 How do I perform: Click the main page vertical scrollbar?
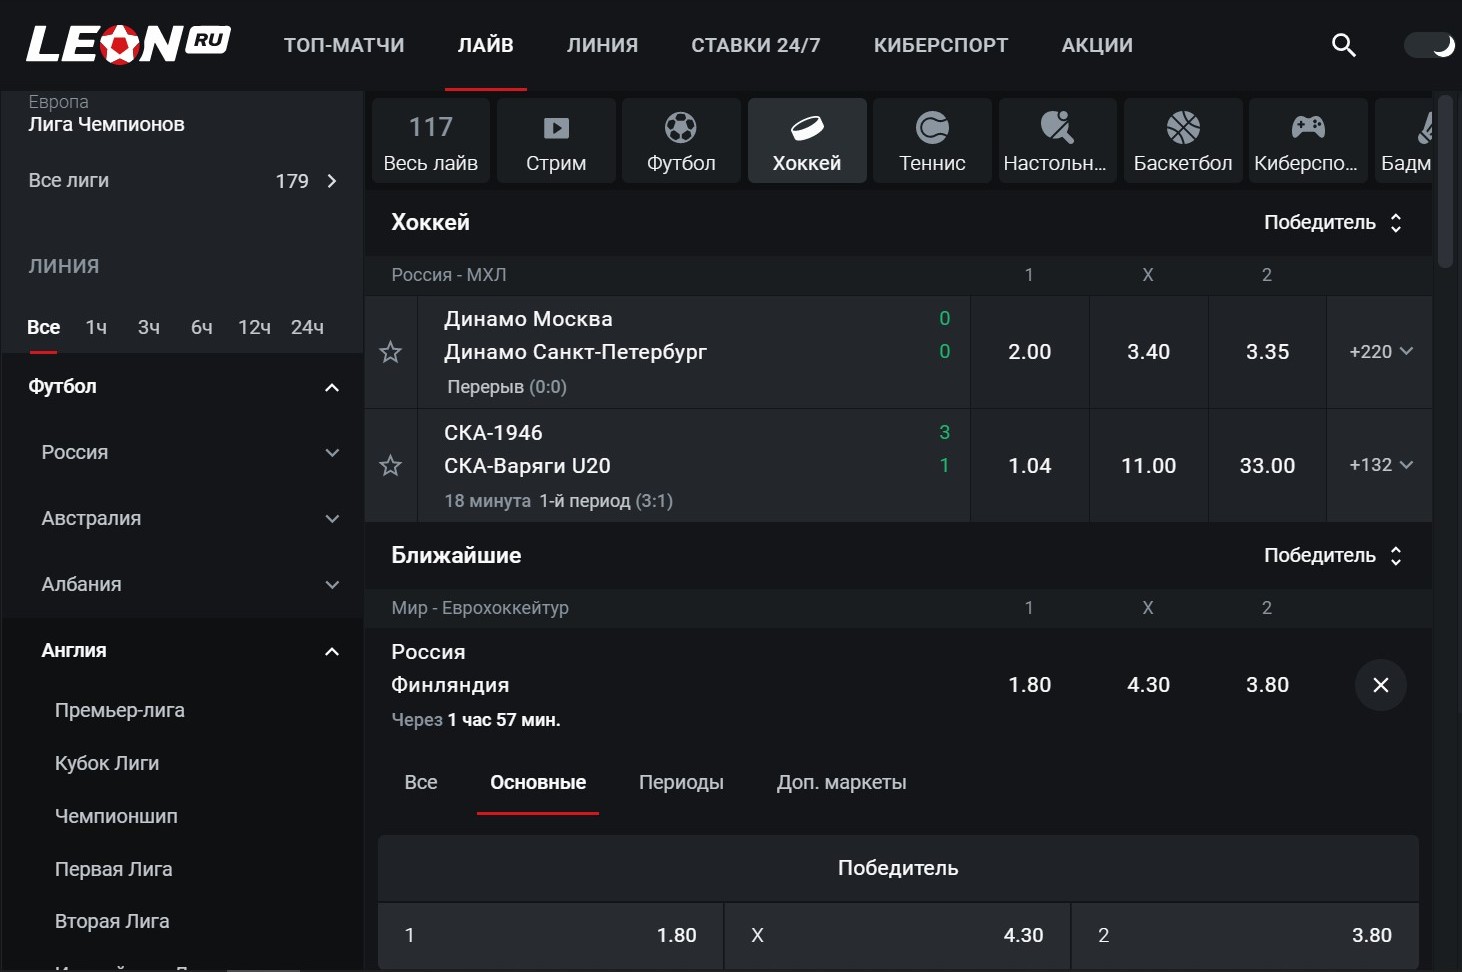(x=1445, y=180)
